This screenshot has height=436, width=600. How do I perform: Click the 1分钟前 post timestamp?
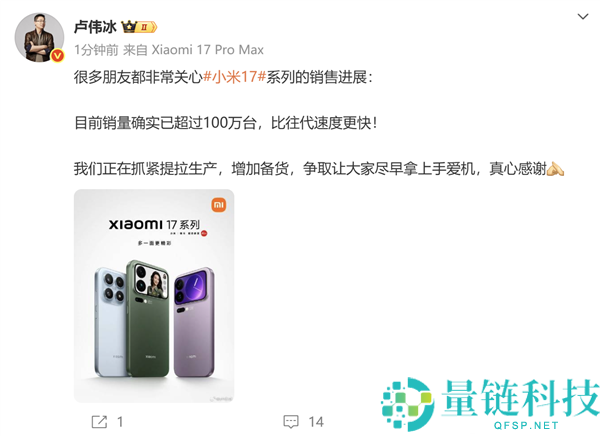96,50
